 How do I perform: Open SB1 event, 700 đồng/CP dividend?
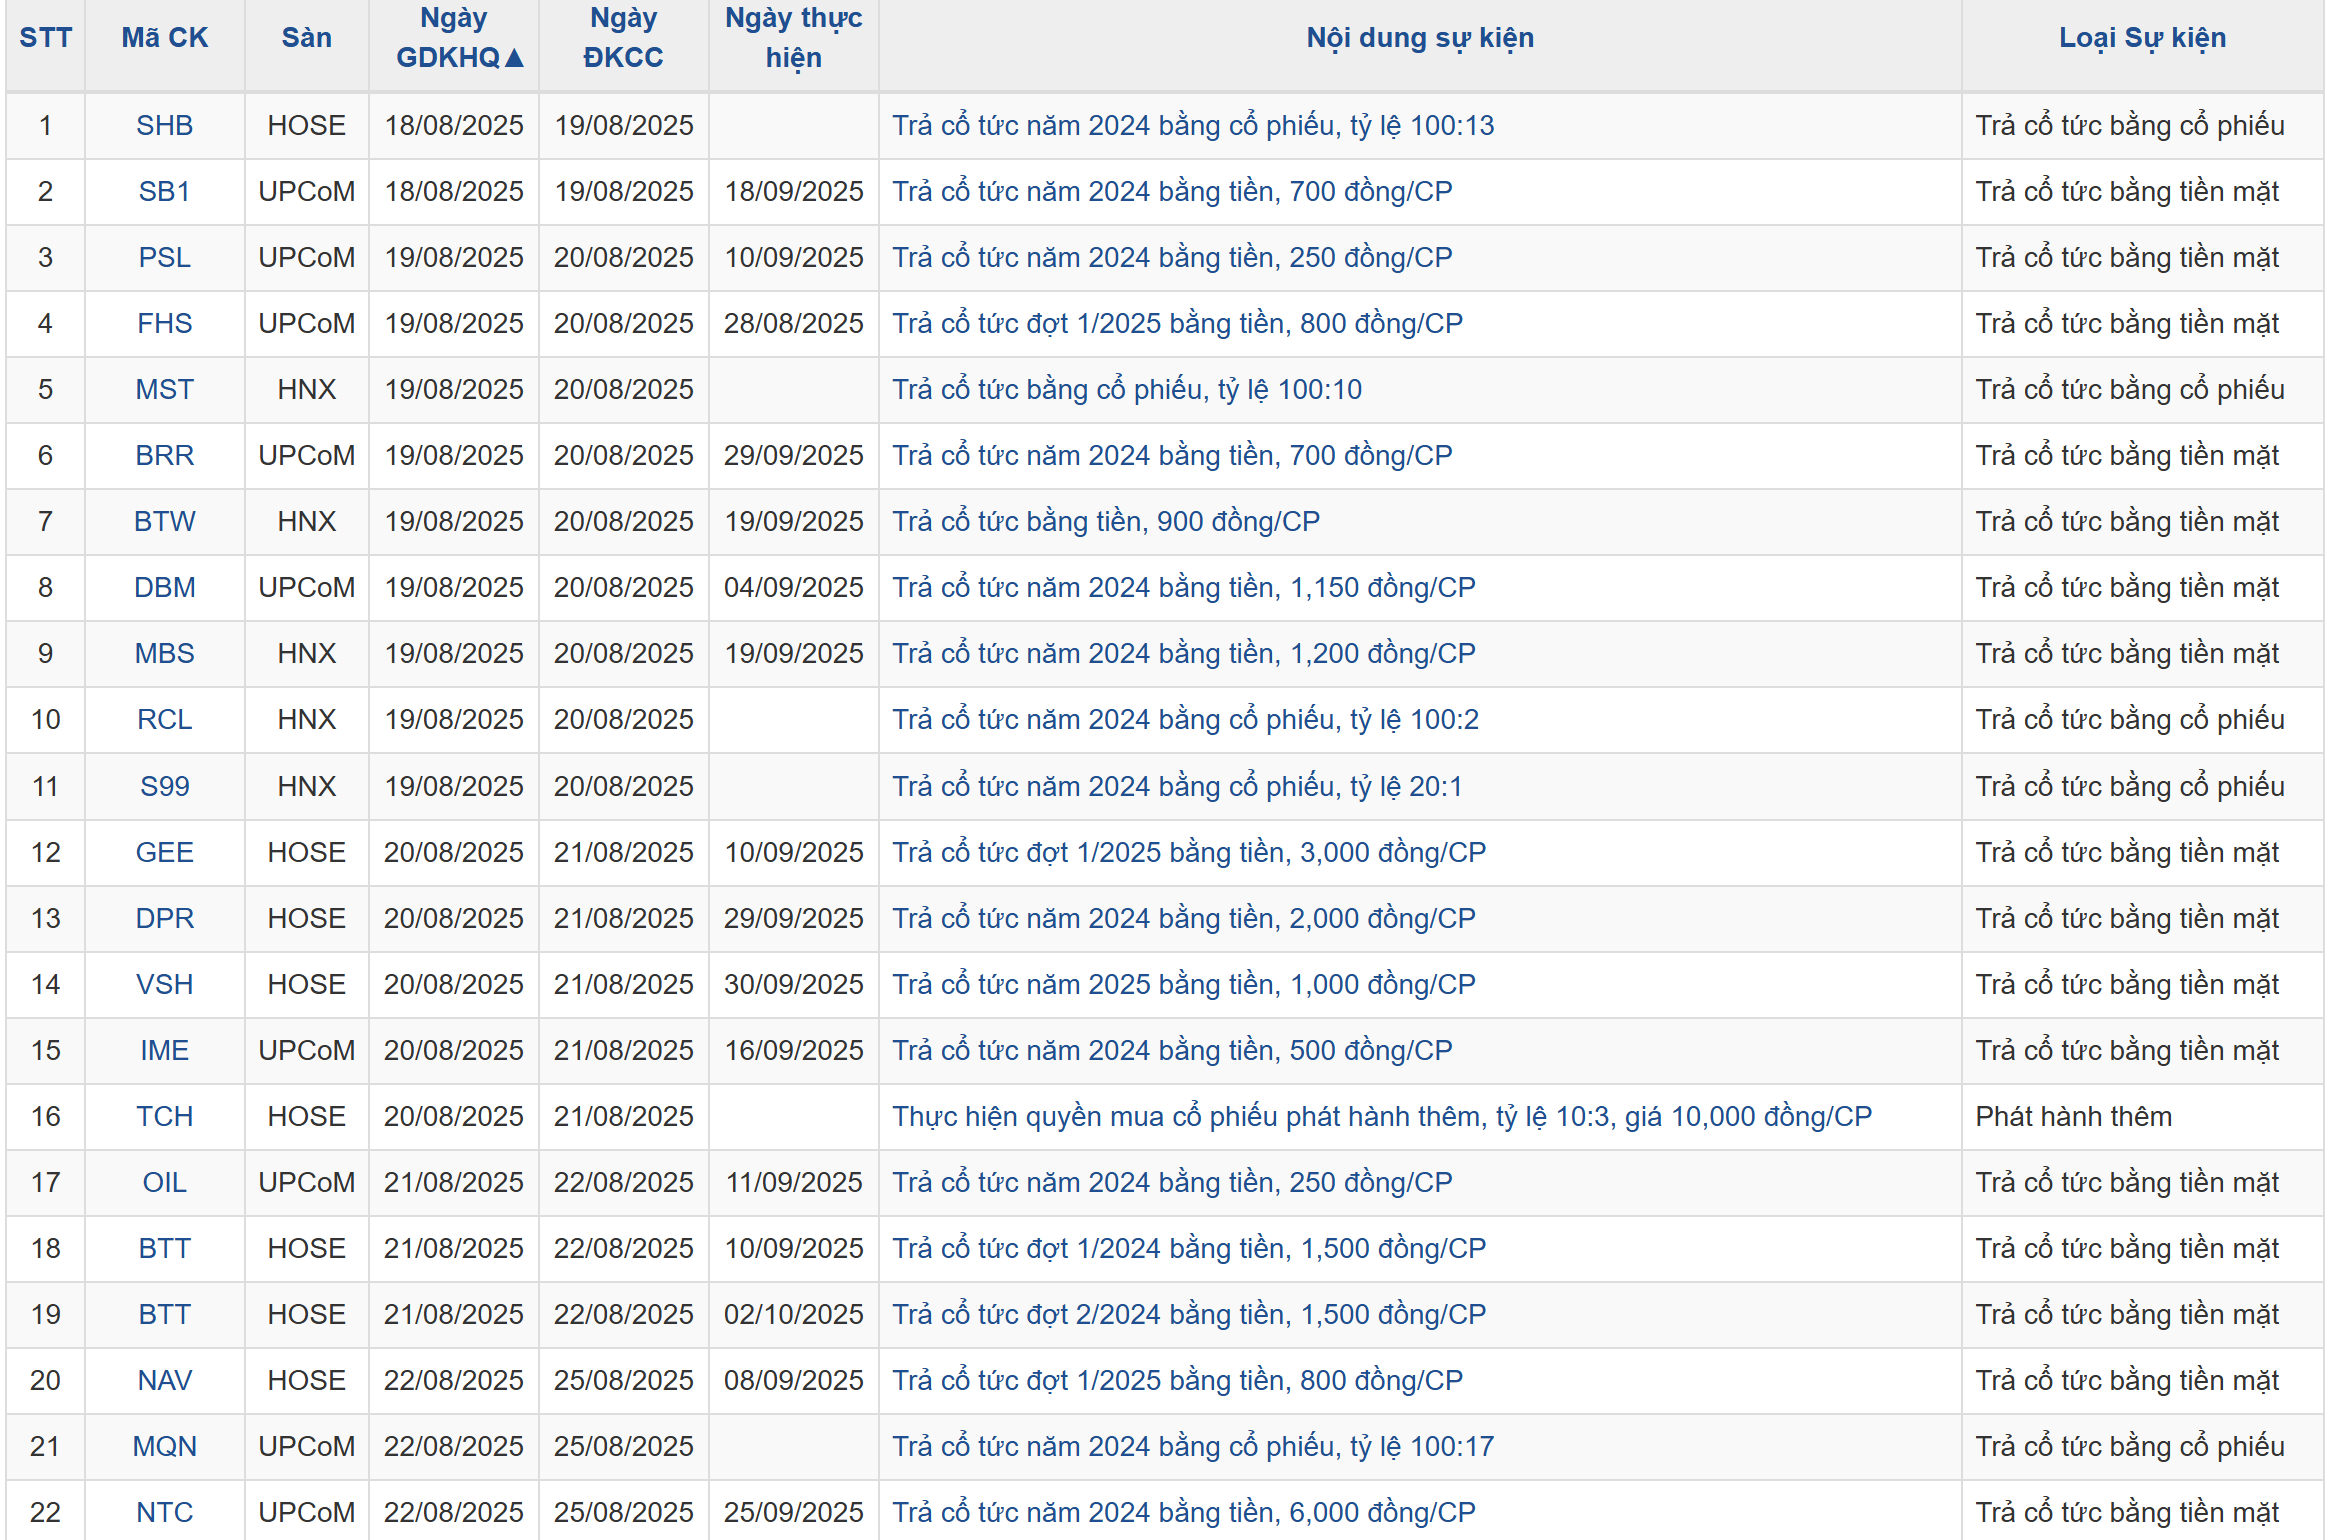1172,192
